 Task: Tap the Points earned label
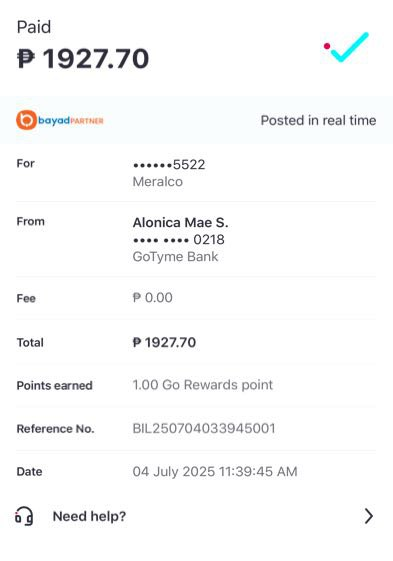click(x=54, y=385)
